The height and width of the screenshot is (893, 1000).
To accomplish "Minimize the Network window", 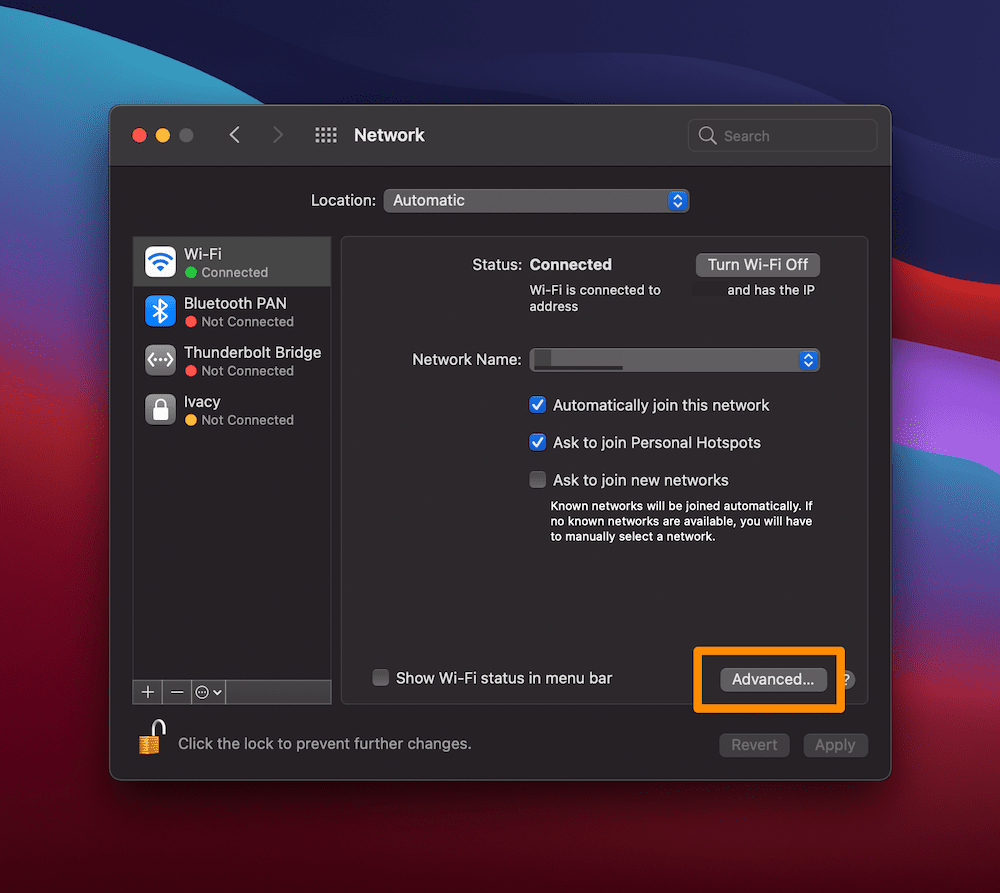I will point(163,135).
